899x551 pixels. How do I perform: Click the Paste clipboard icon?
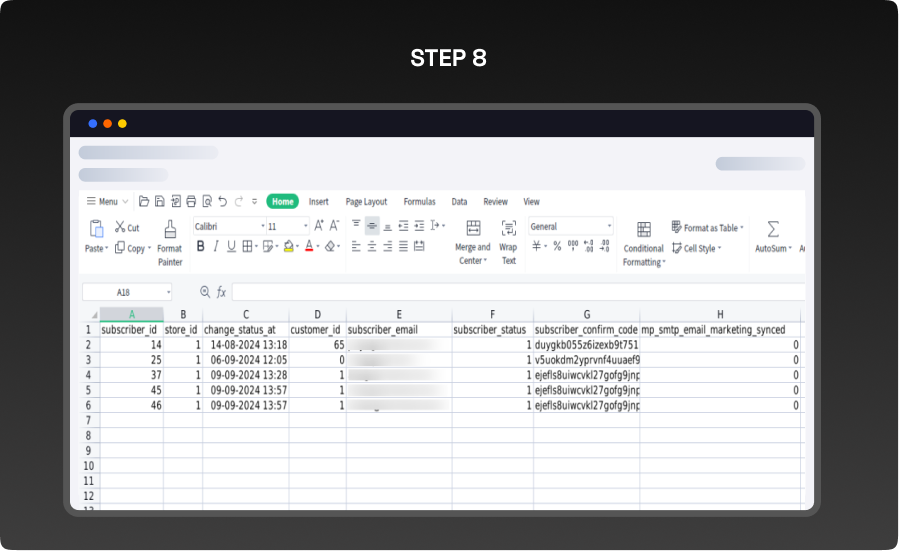[x=96, y=229]
